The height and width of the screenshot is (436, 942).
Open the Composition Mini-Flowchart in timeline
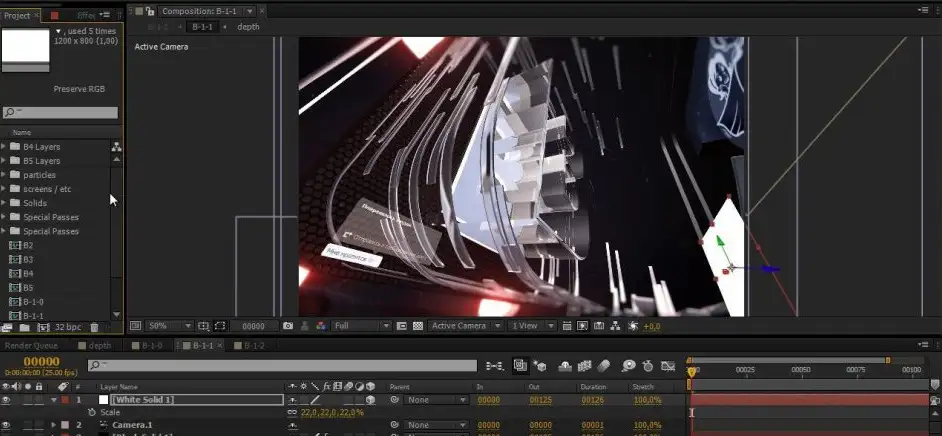[495, 365]
